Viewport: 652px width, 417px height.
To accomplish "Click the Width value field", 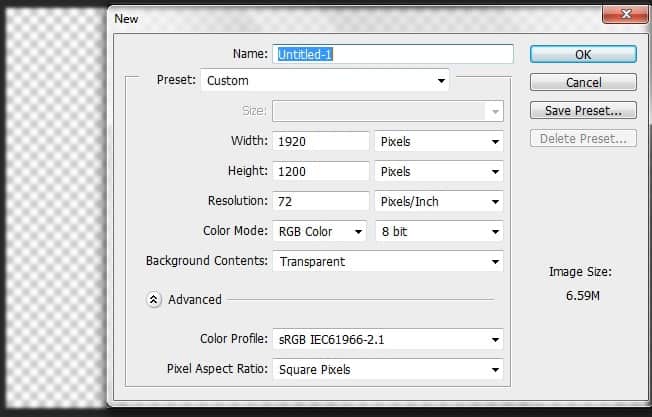I will click(x=321, y=141).
